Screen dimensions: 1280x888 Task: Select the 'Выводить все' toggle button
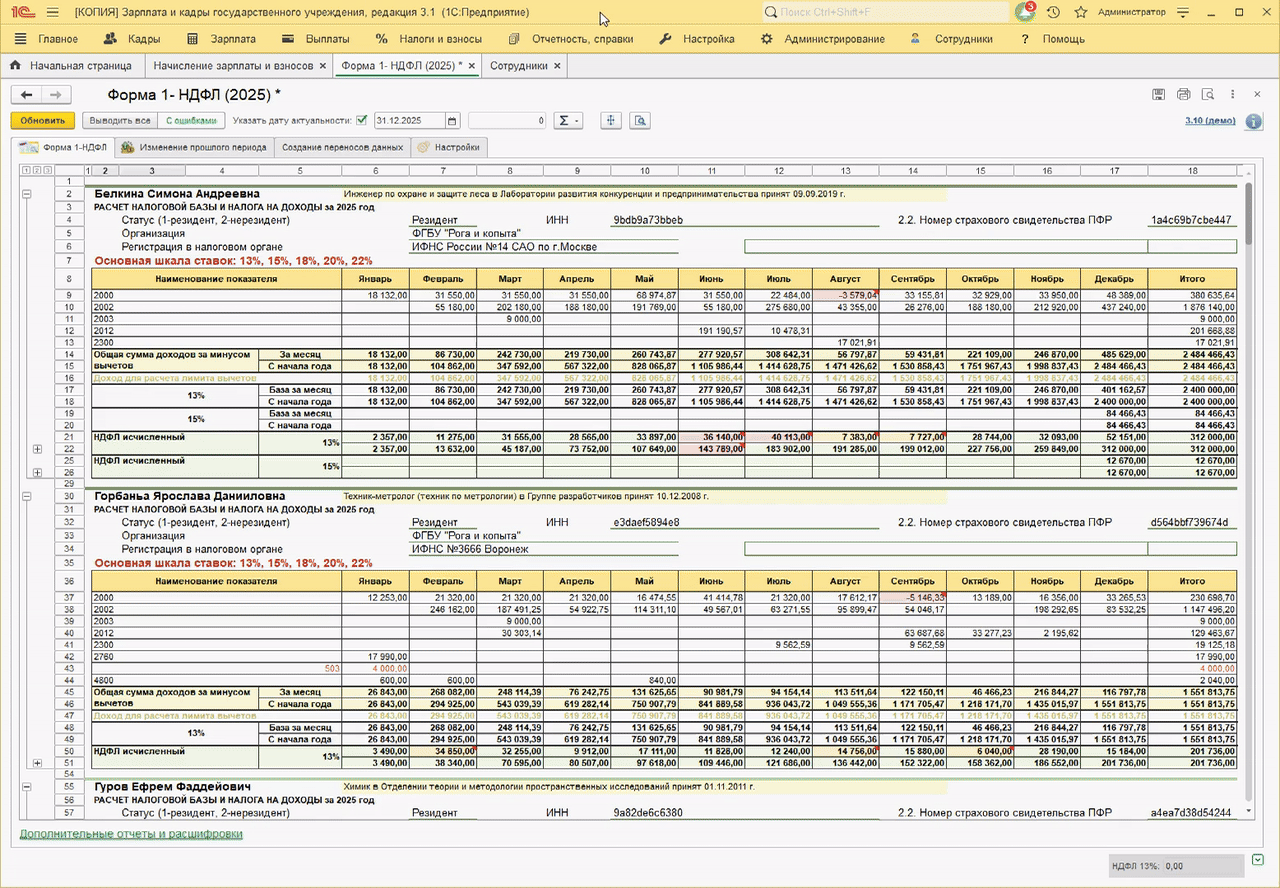(120, 121)
